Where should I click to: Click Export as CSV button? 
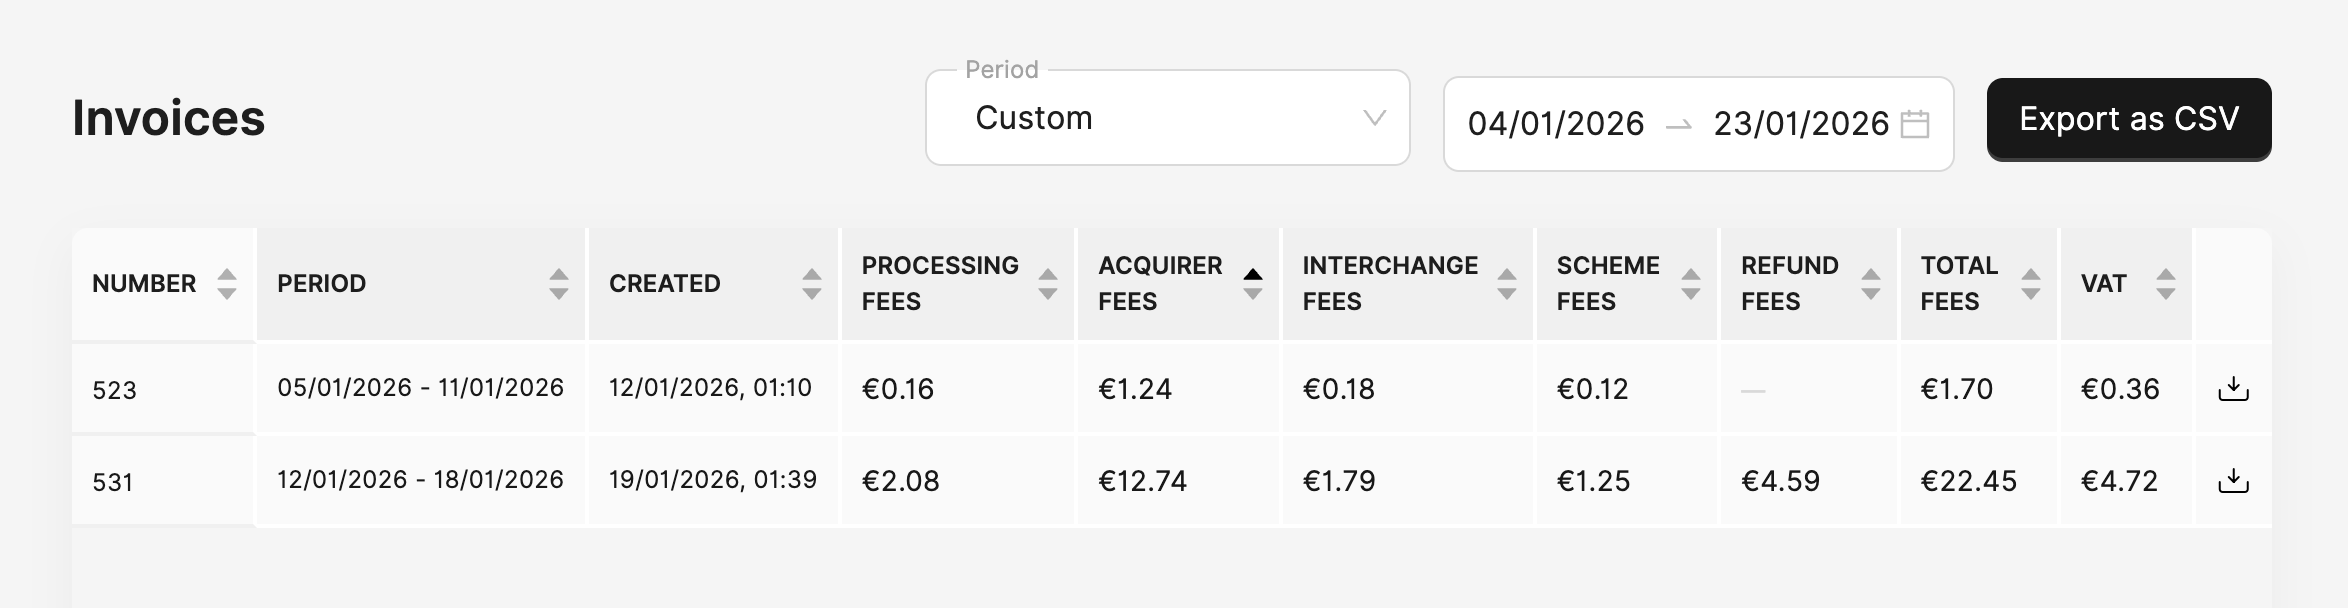pos(2129,119)
